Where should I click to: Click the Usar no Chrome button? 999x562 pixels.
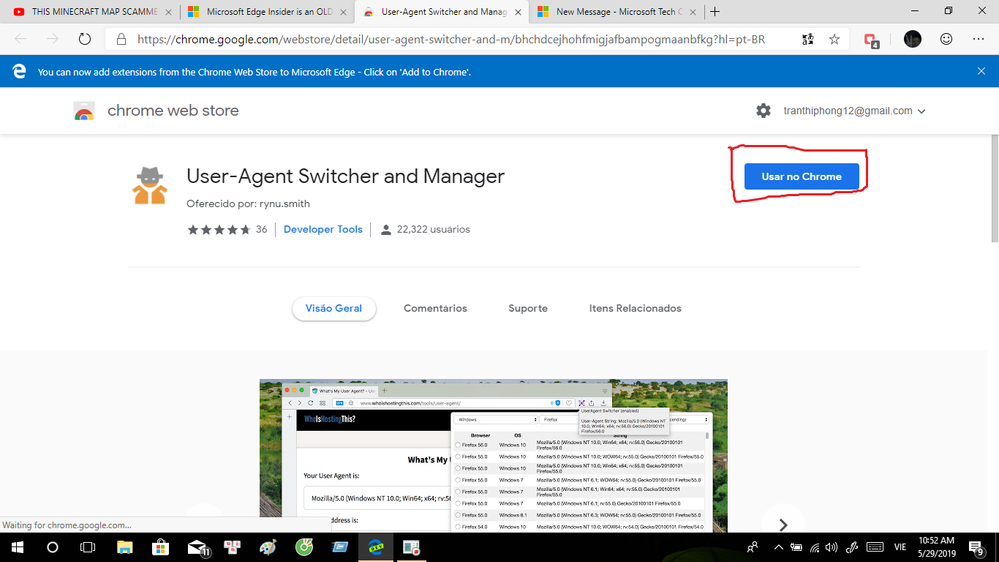click(x=801, y=177)
